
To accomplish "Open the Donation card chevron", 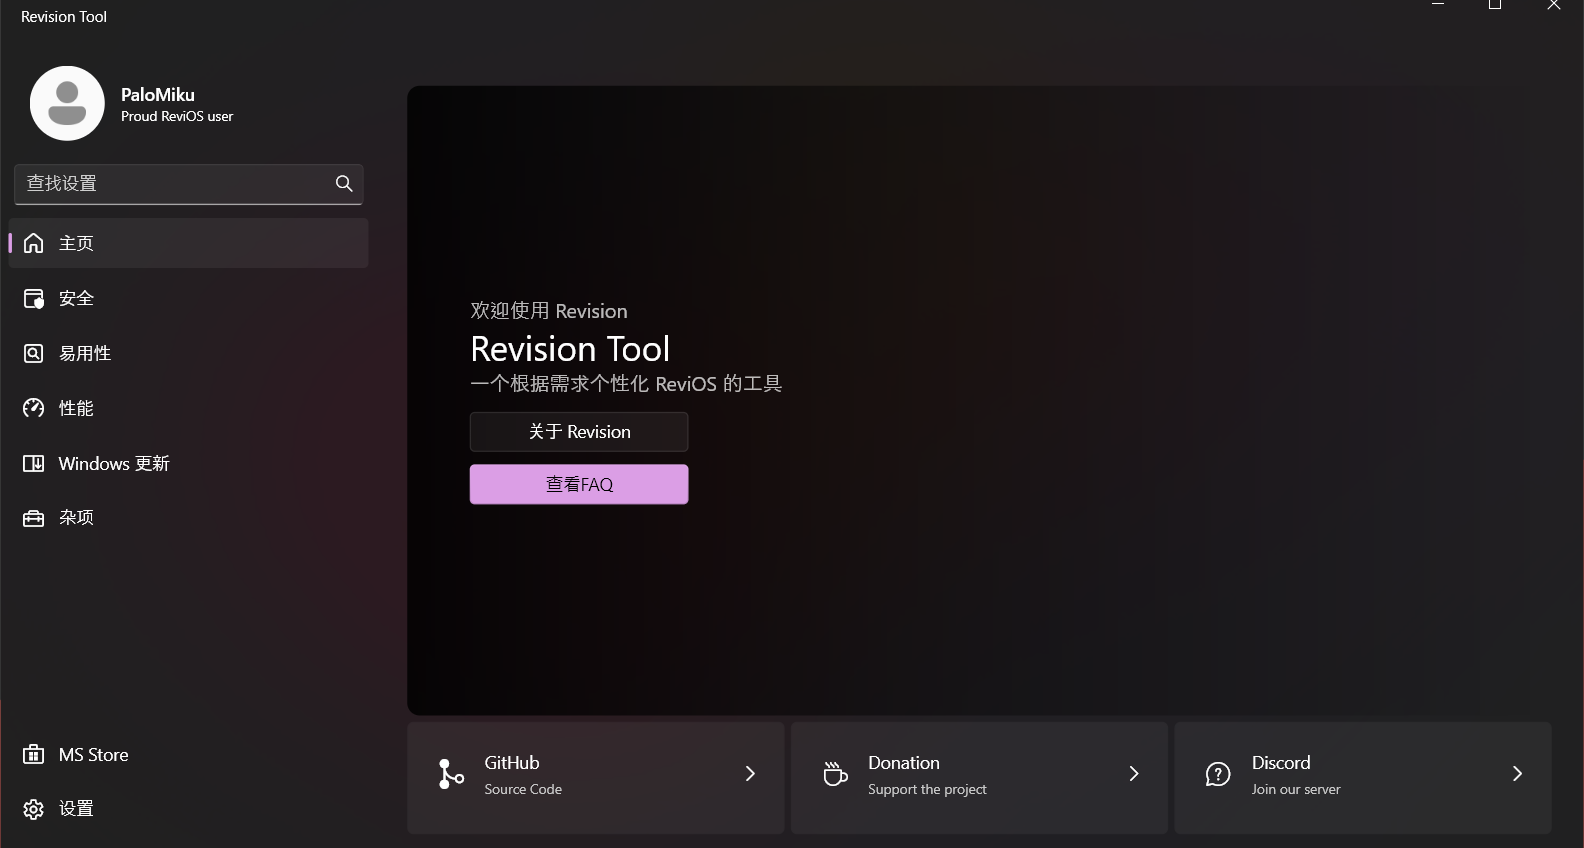I will tap(1134, 773).
